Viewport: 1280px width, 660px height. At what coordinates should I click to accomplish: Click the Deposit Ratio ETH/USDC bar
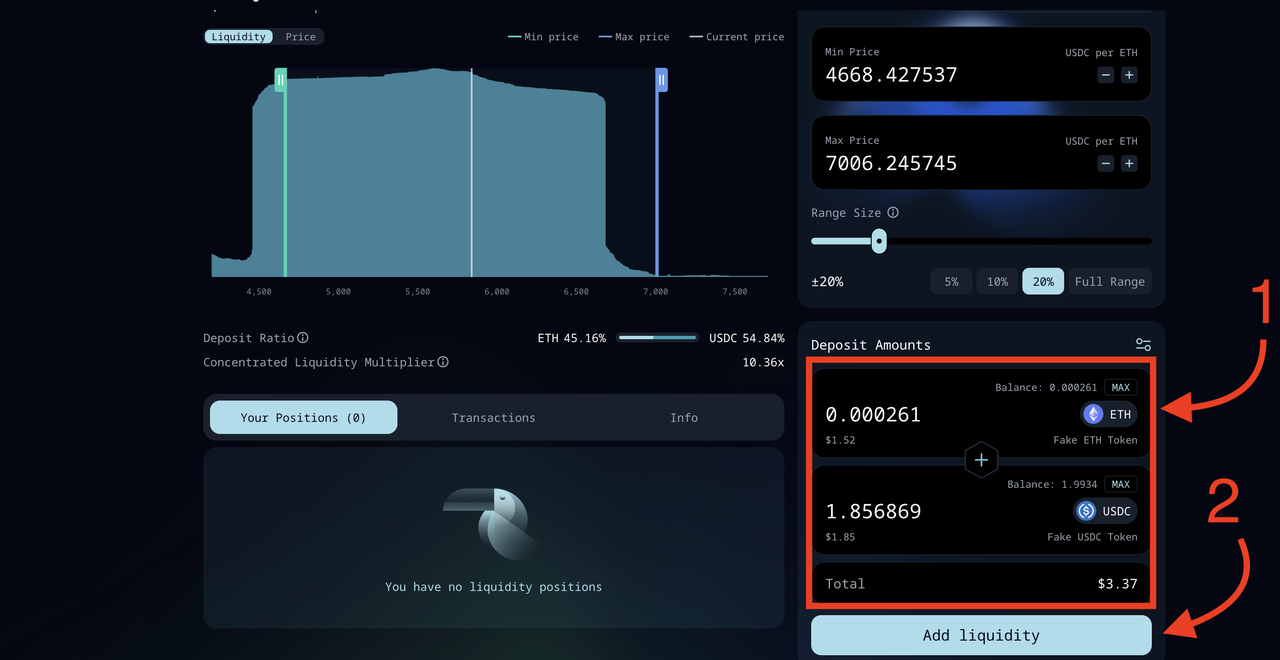(658, 338)
